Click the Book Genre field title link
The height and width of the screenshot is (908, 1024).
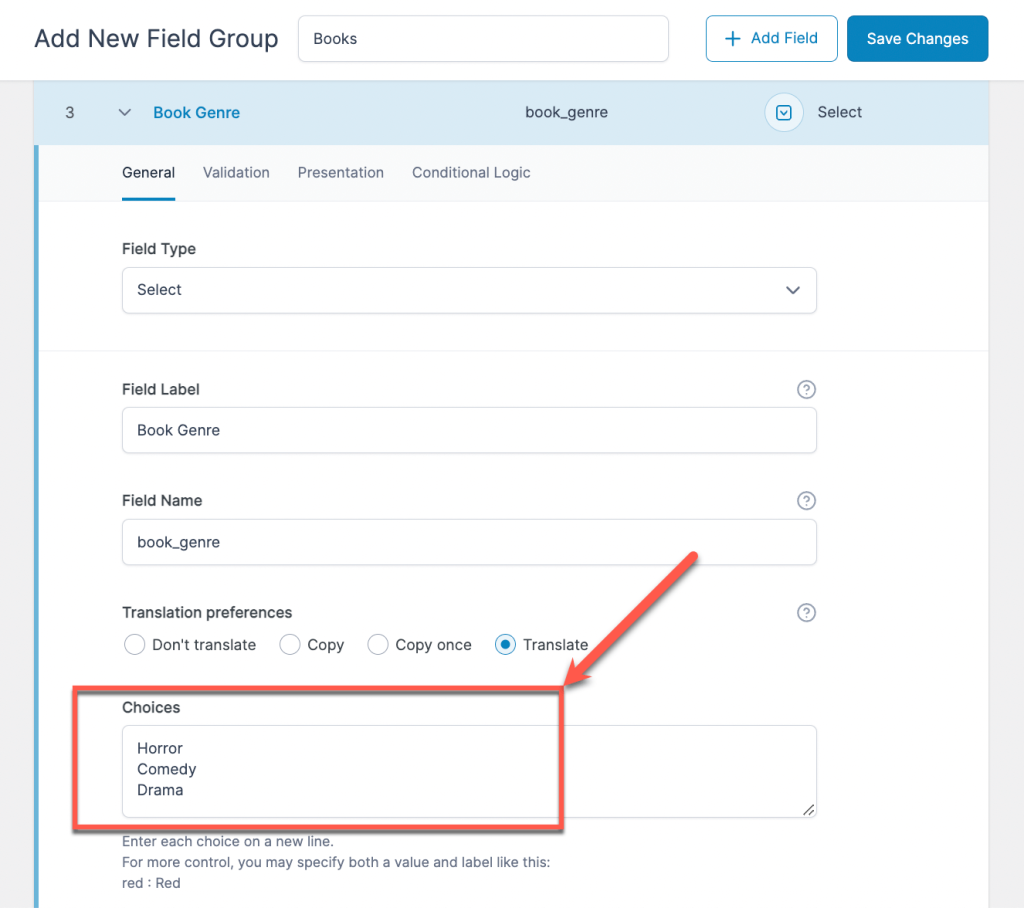[x=196, y=112]
